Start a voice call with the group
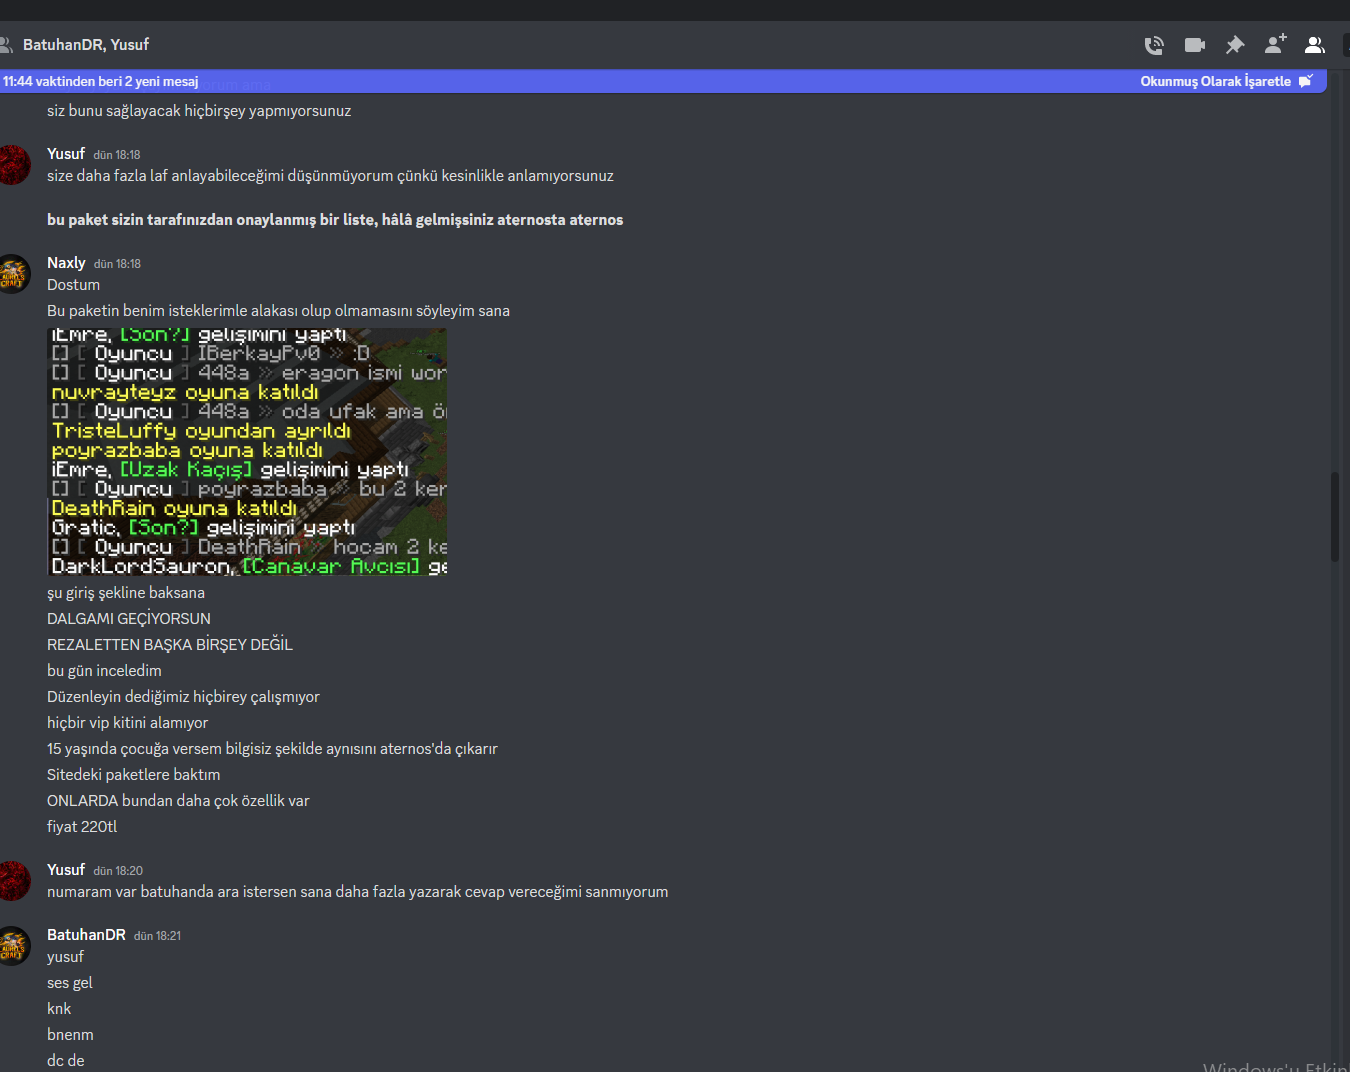The image size is (1350, 1072). 1154,45
